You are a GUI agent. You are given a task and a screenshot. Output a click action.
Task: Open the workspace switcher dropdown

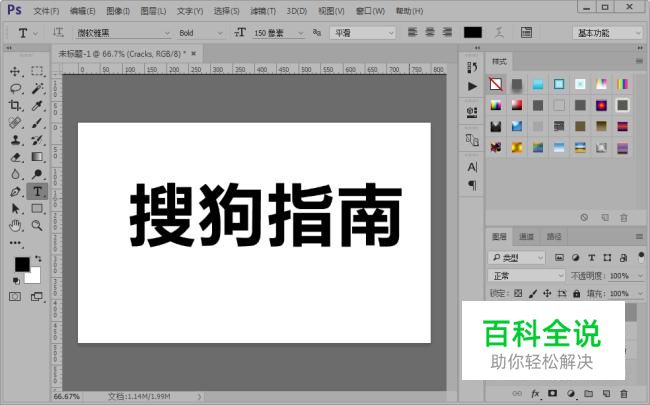(608, 33)
